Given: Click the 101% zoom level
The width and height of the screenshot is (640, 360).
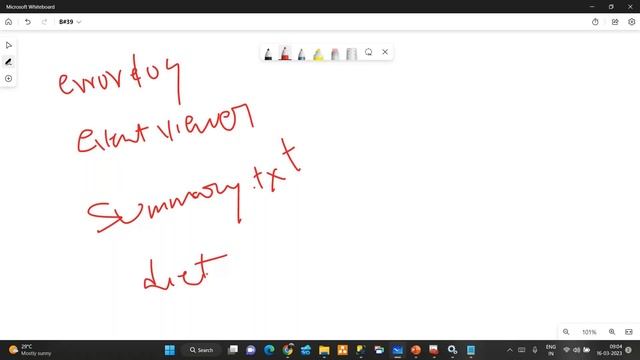Looking at the screenshot, I should click(589, 332).
